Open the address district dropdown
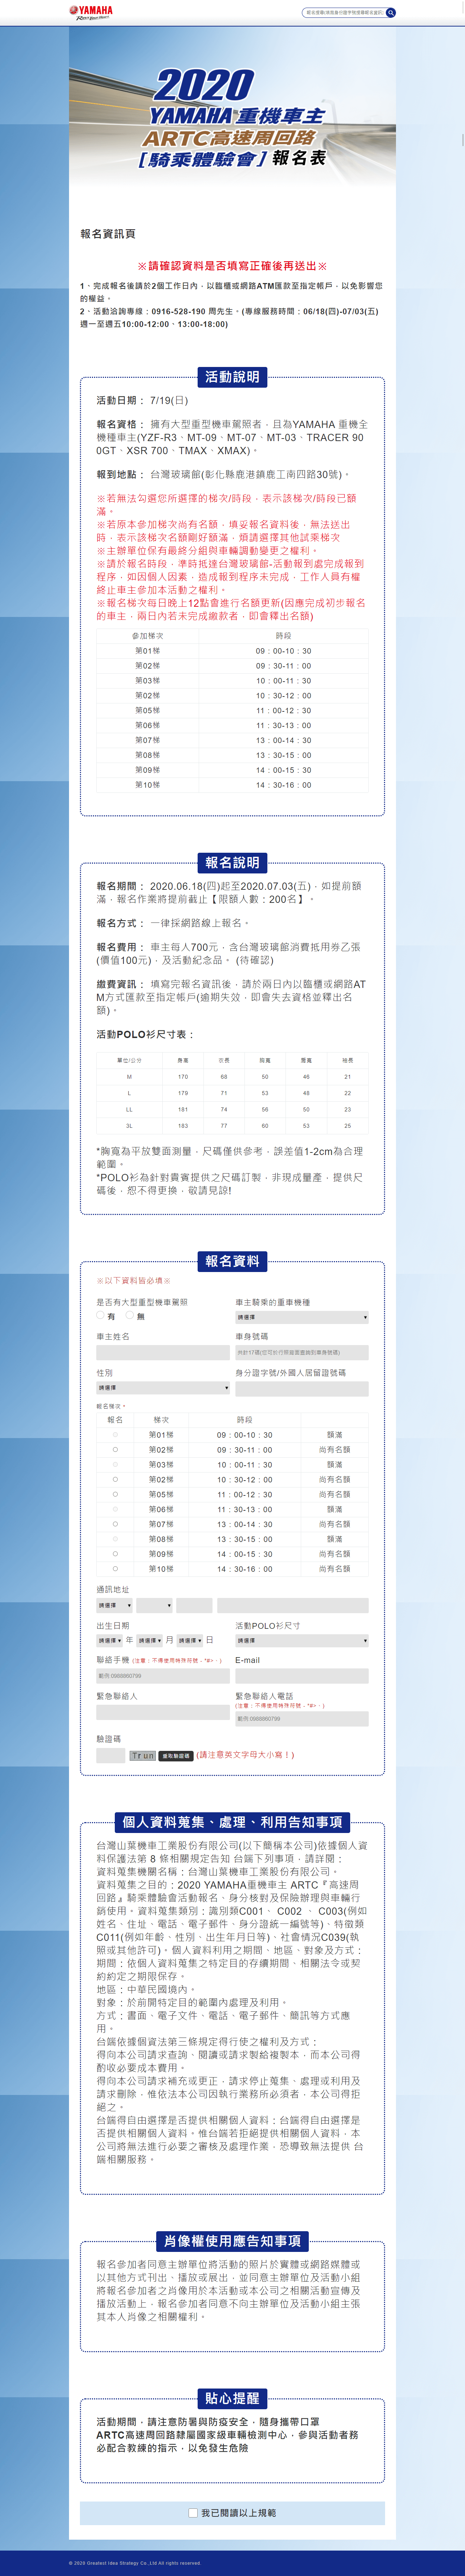465x2576 pixels. click(154, 1605)
